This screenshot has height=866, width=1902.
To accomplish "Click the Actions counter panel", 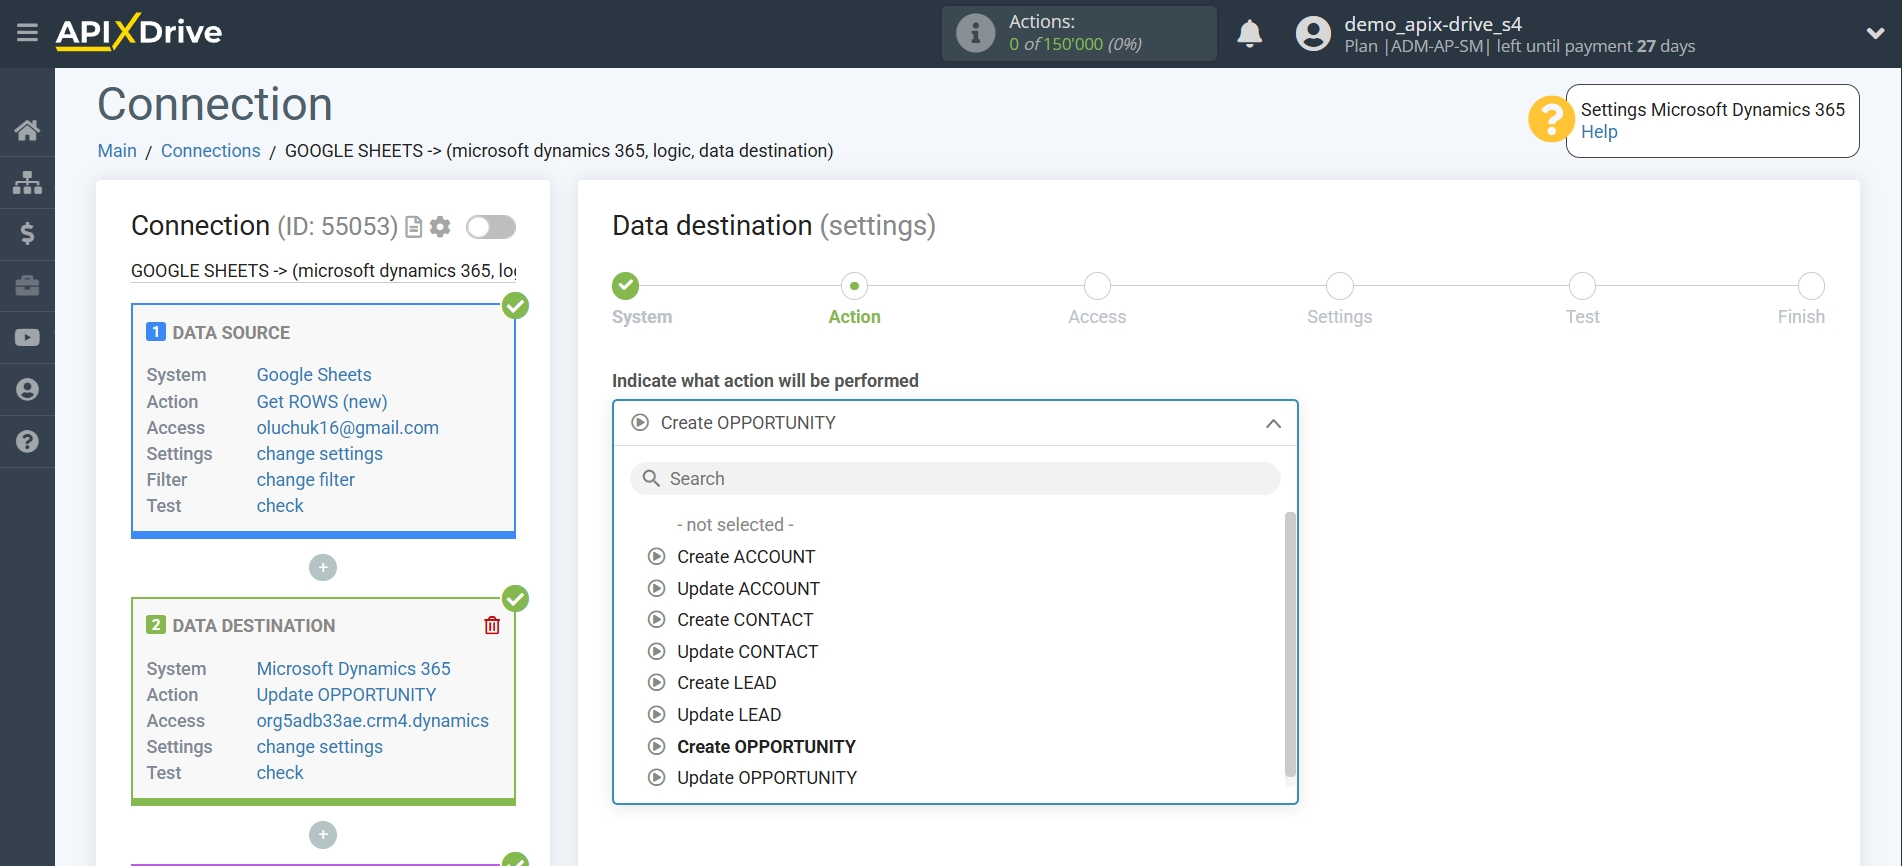I will pos(1079,33).
